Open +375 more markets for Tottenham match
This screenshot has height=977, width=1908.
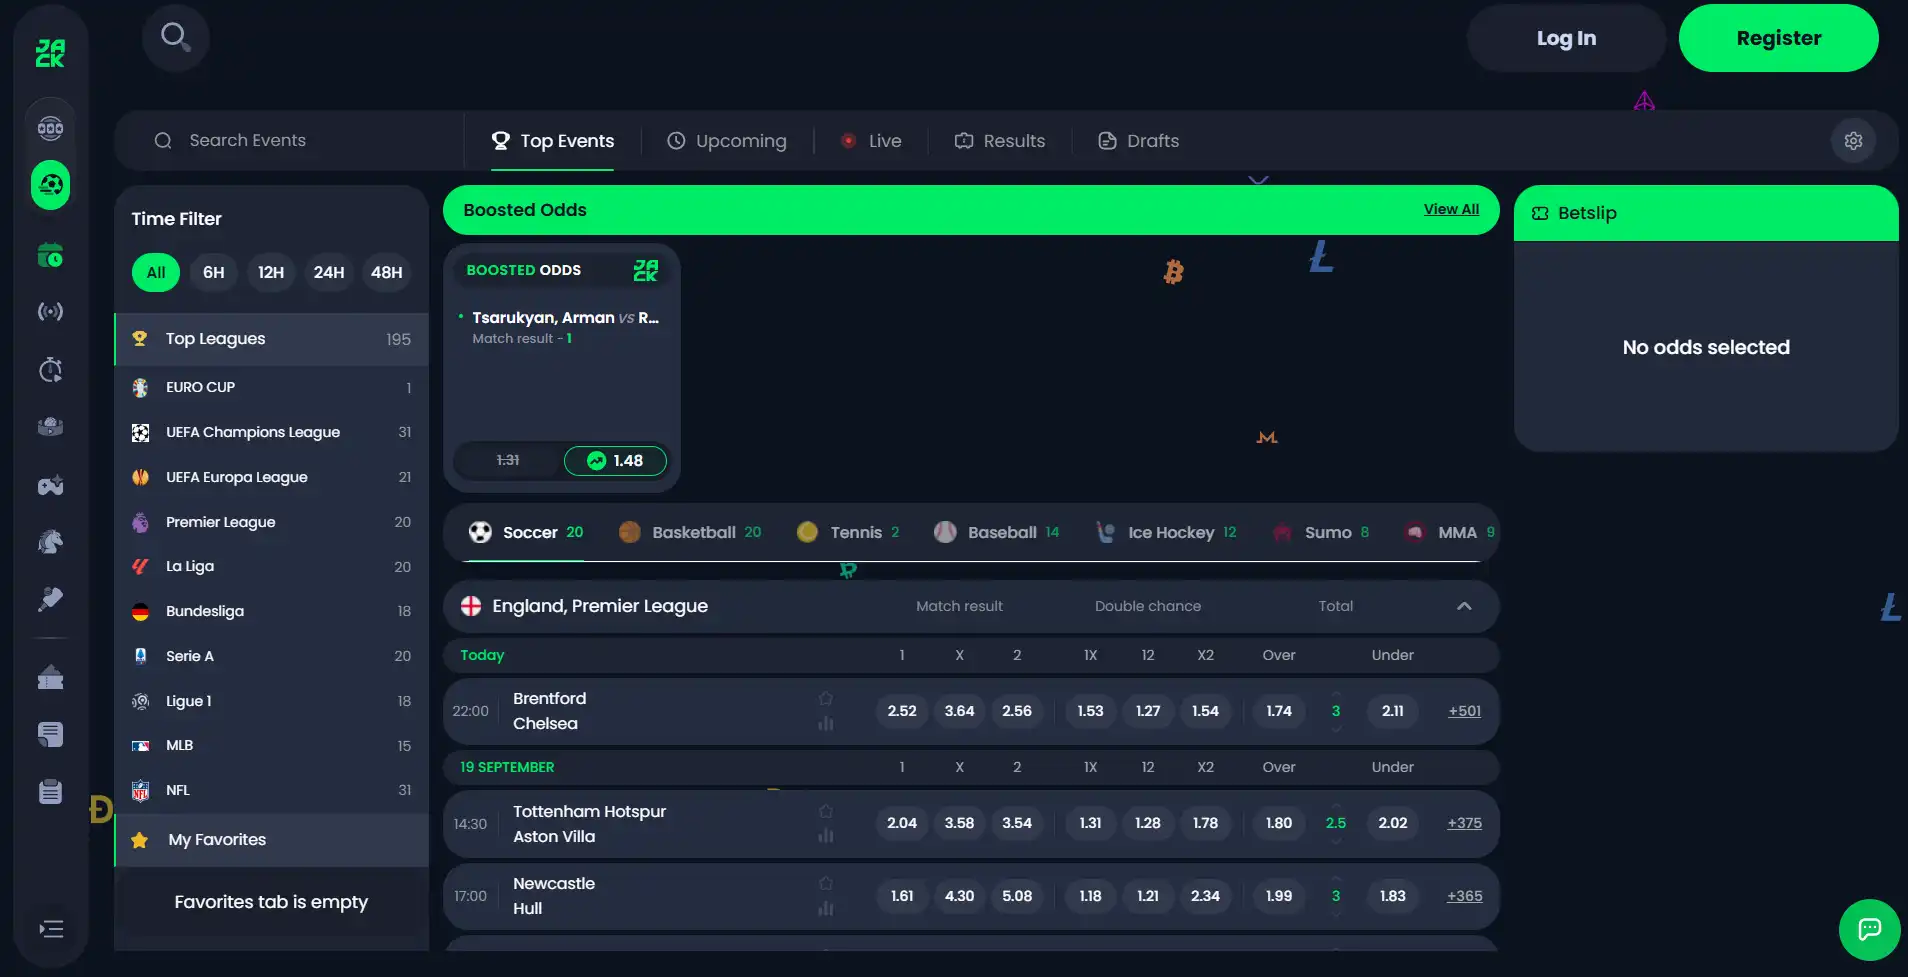[1464, 823]
